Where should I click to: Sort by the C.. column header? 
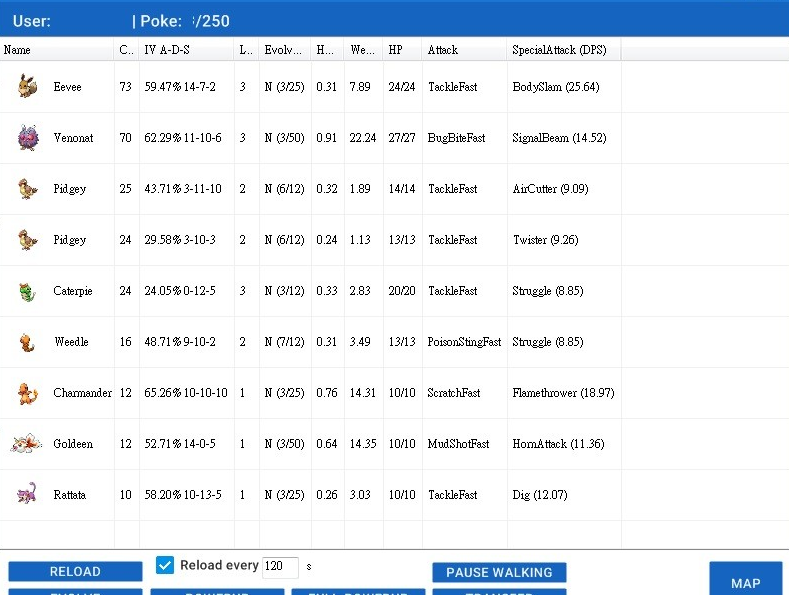(x=127, y=50)
